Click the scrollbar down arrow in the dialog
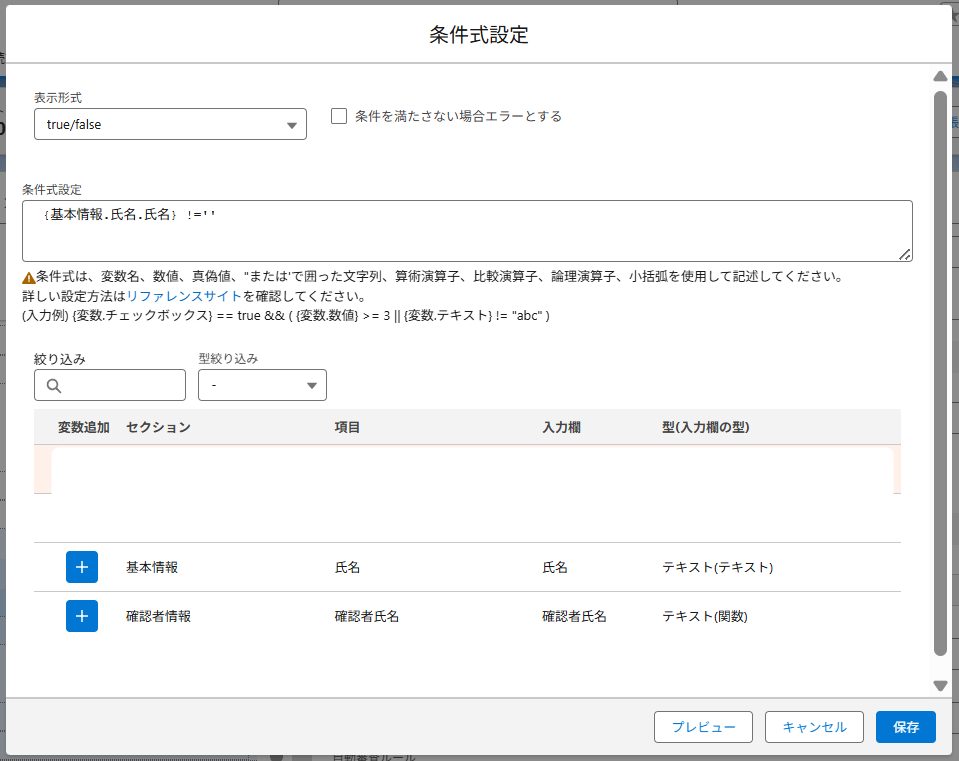Screen dimensions: 959x761 940,685
